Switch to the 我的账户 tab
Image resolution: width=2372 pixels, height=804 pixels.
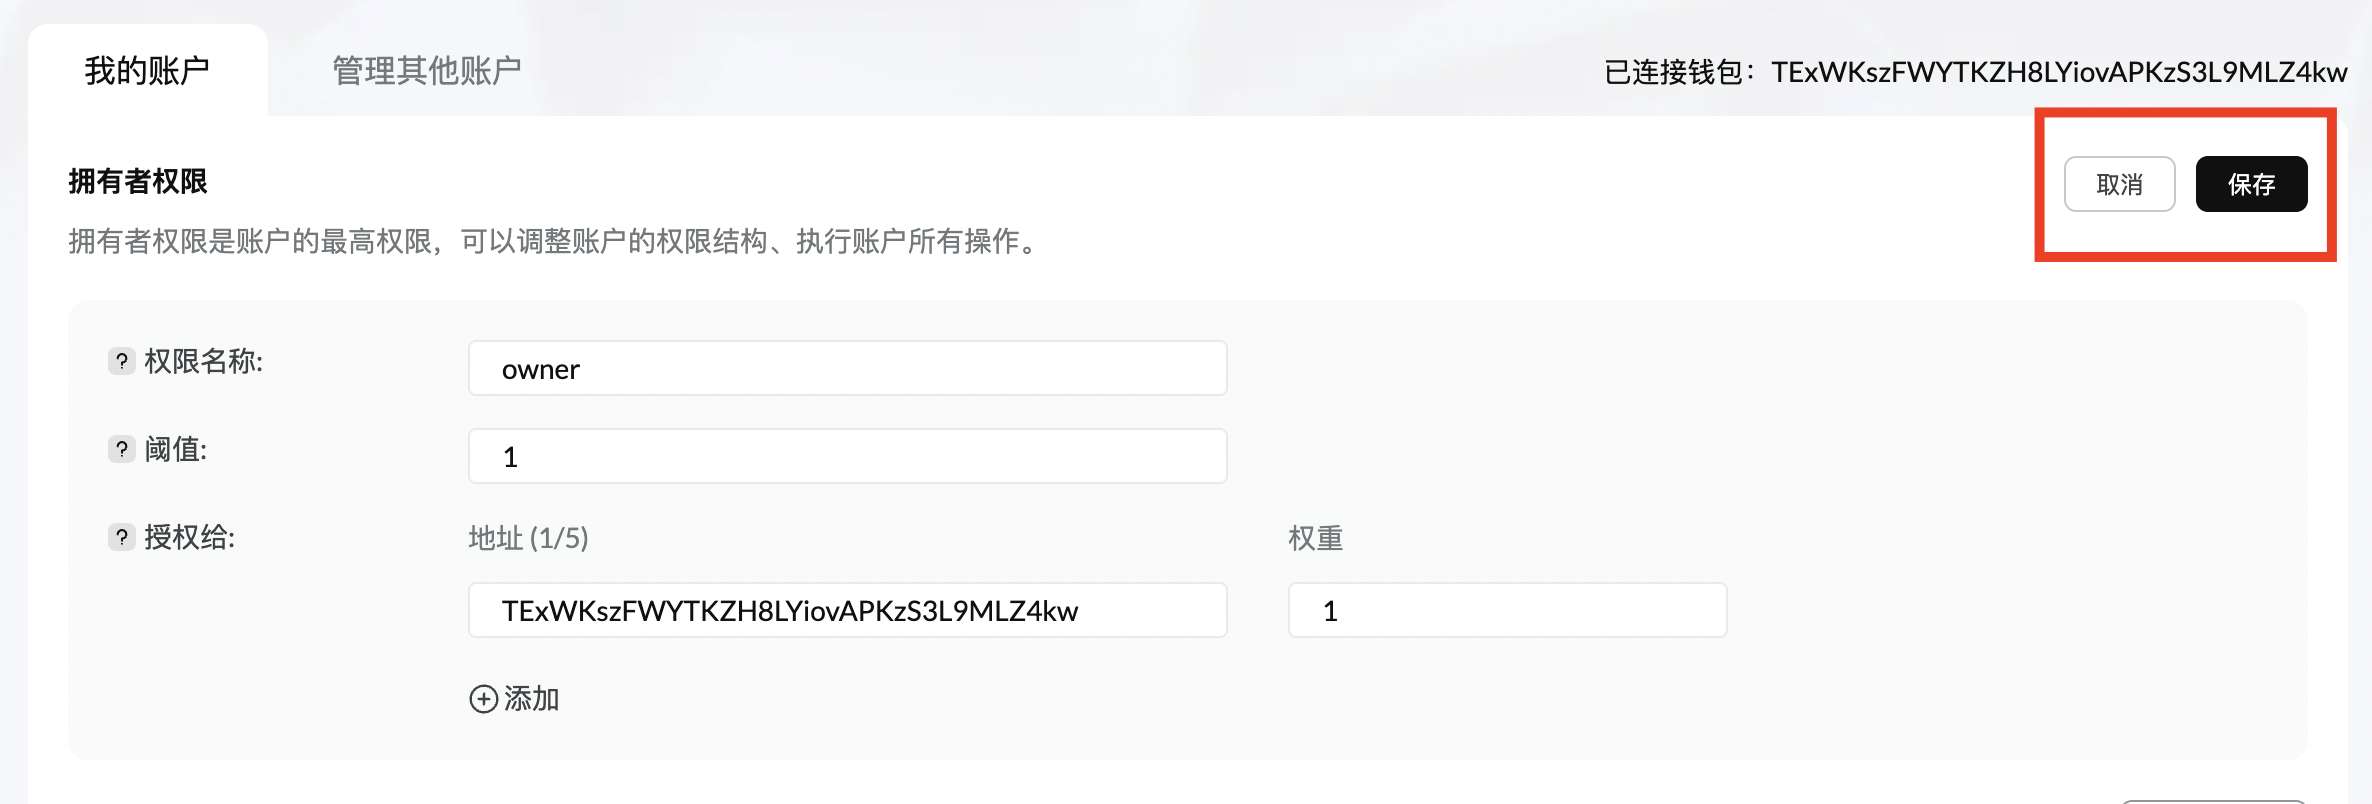coord(147,70)
